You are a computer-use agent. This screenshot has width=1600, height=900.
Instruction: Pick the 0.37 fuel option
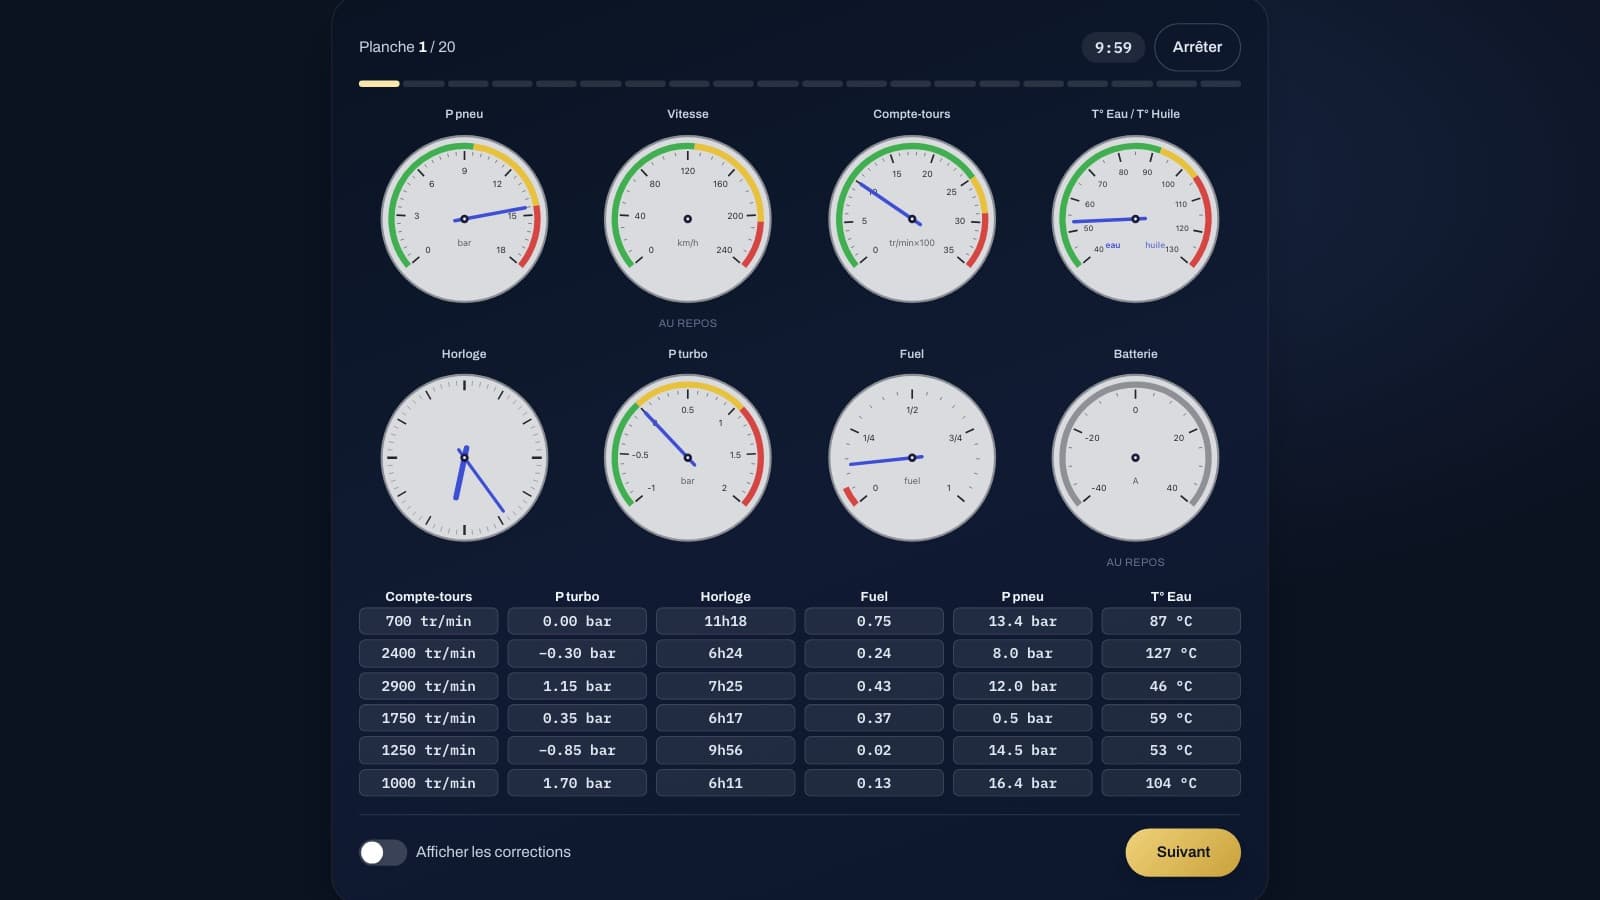[x=874, y=718]
